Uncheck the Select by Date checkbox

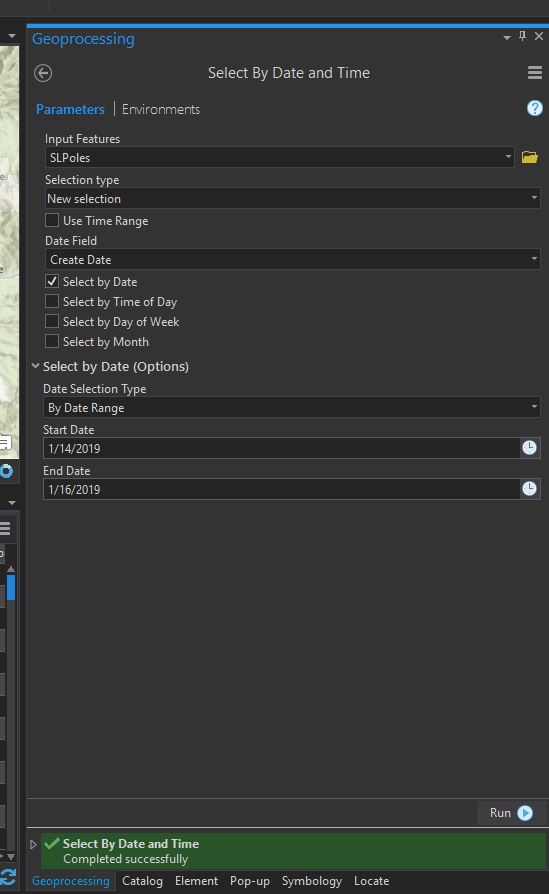coord(52,281)
